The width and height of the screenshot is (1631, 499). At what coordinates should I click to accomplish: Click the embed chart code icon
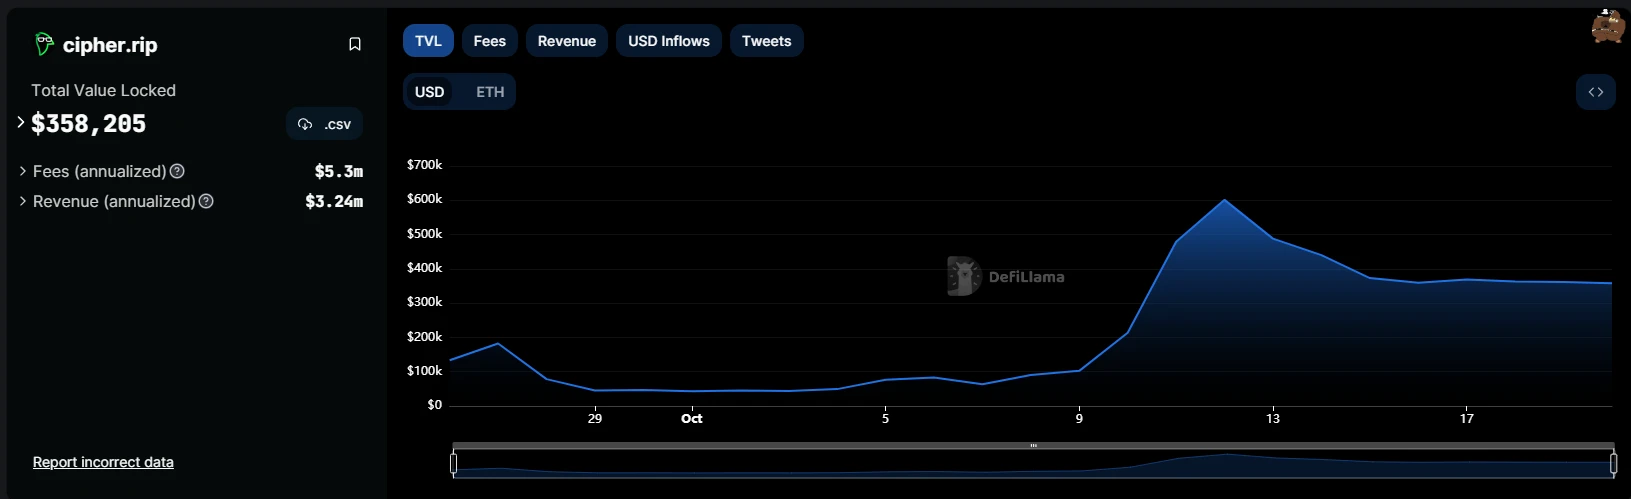[1595, 92]
